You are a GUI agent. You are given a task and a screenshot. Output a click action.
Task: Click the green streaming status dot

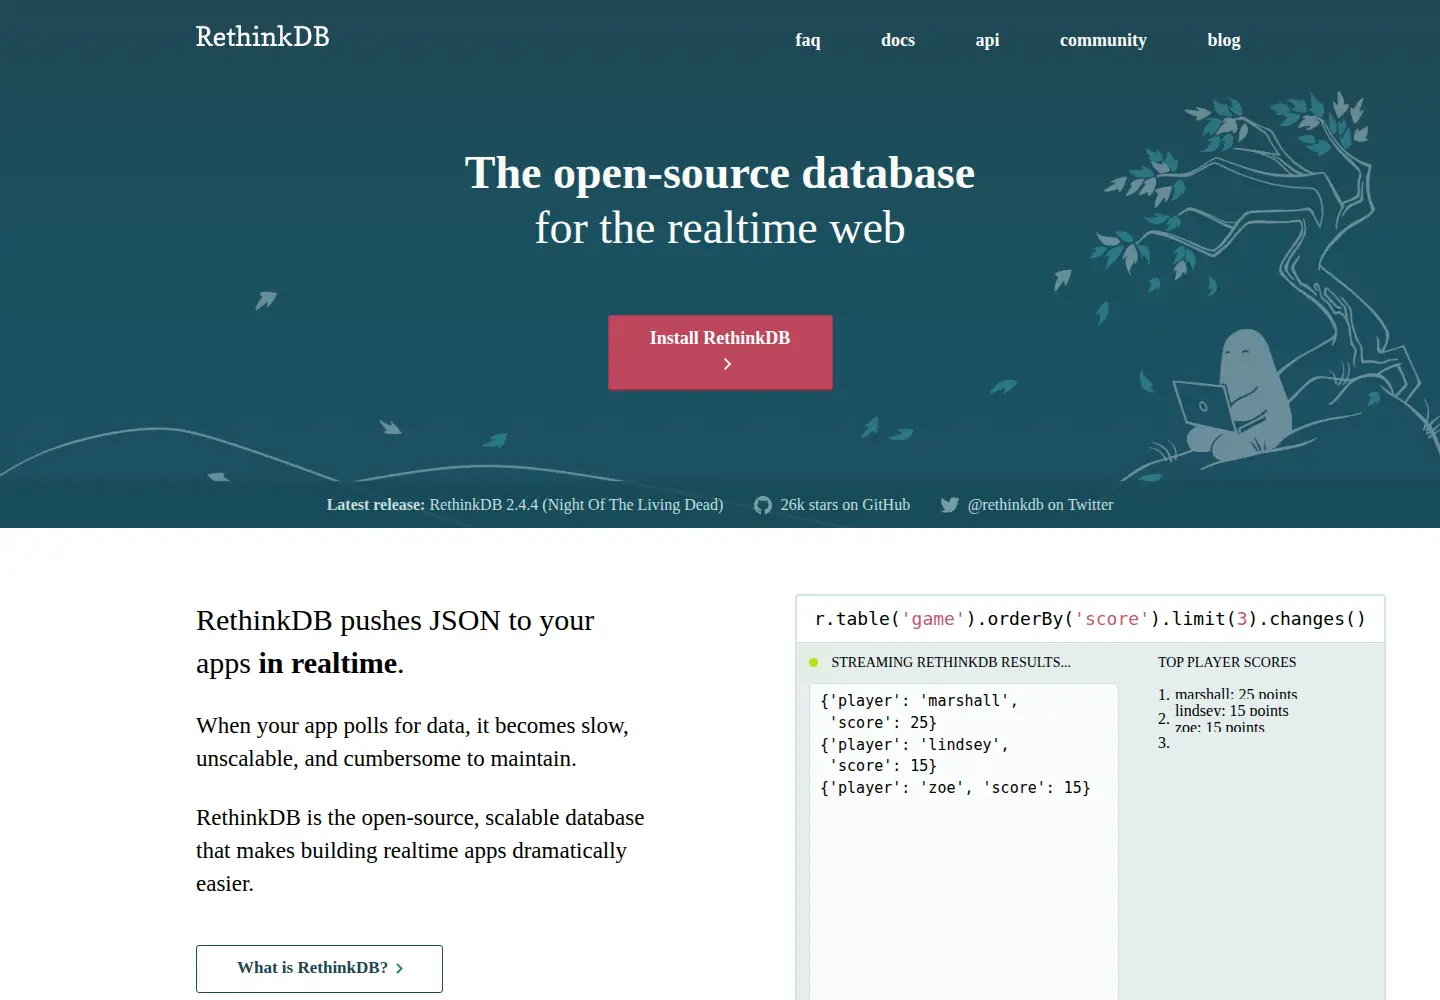[813, 662]
